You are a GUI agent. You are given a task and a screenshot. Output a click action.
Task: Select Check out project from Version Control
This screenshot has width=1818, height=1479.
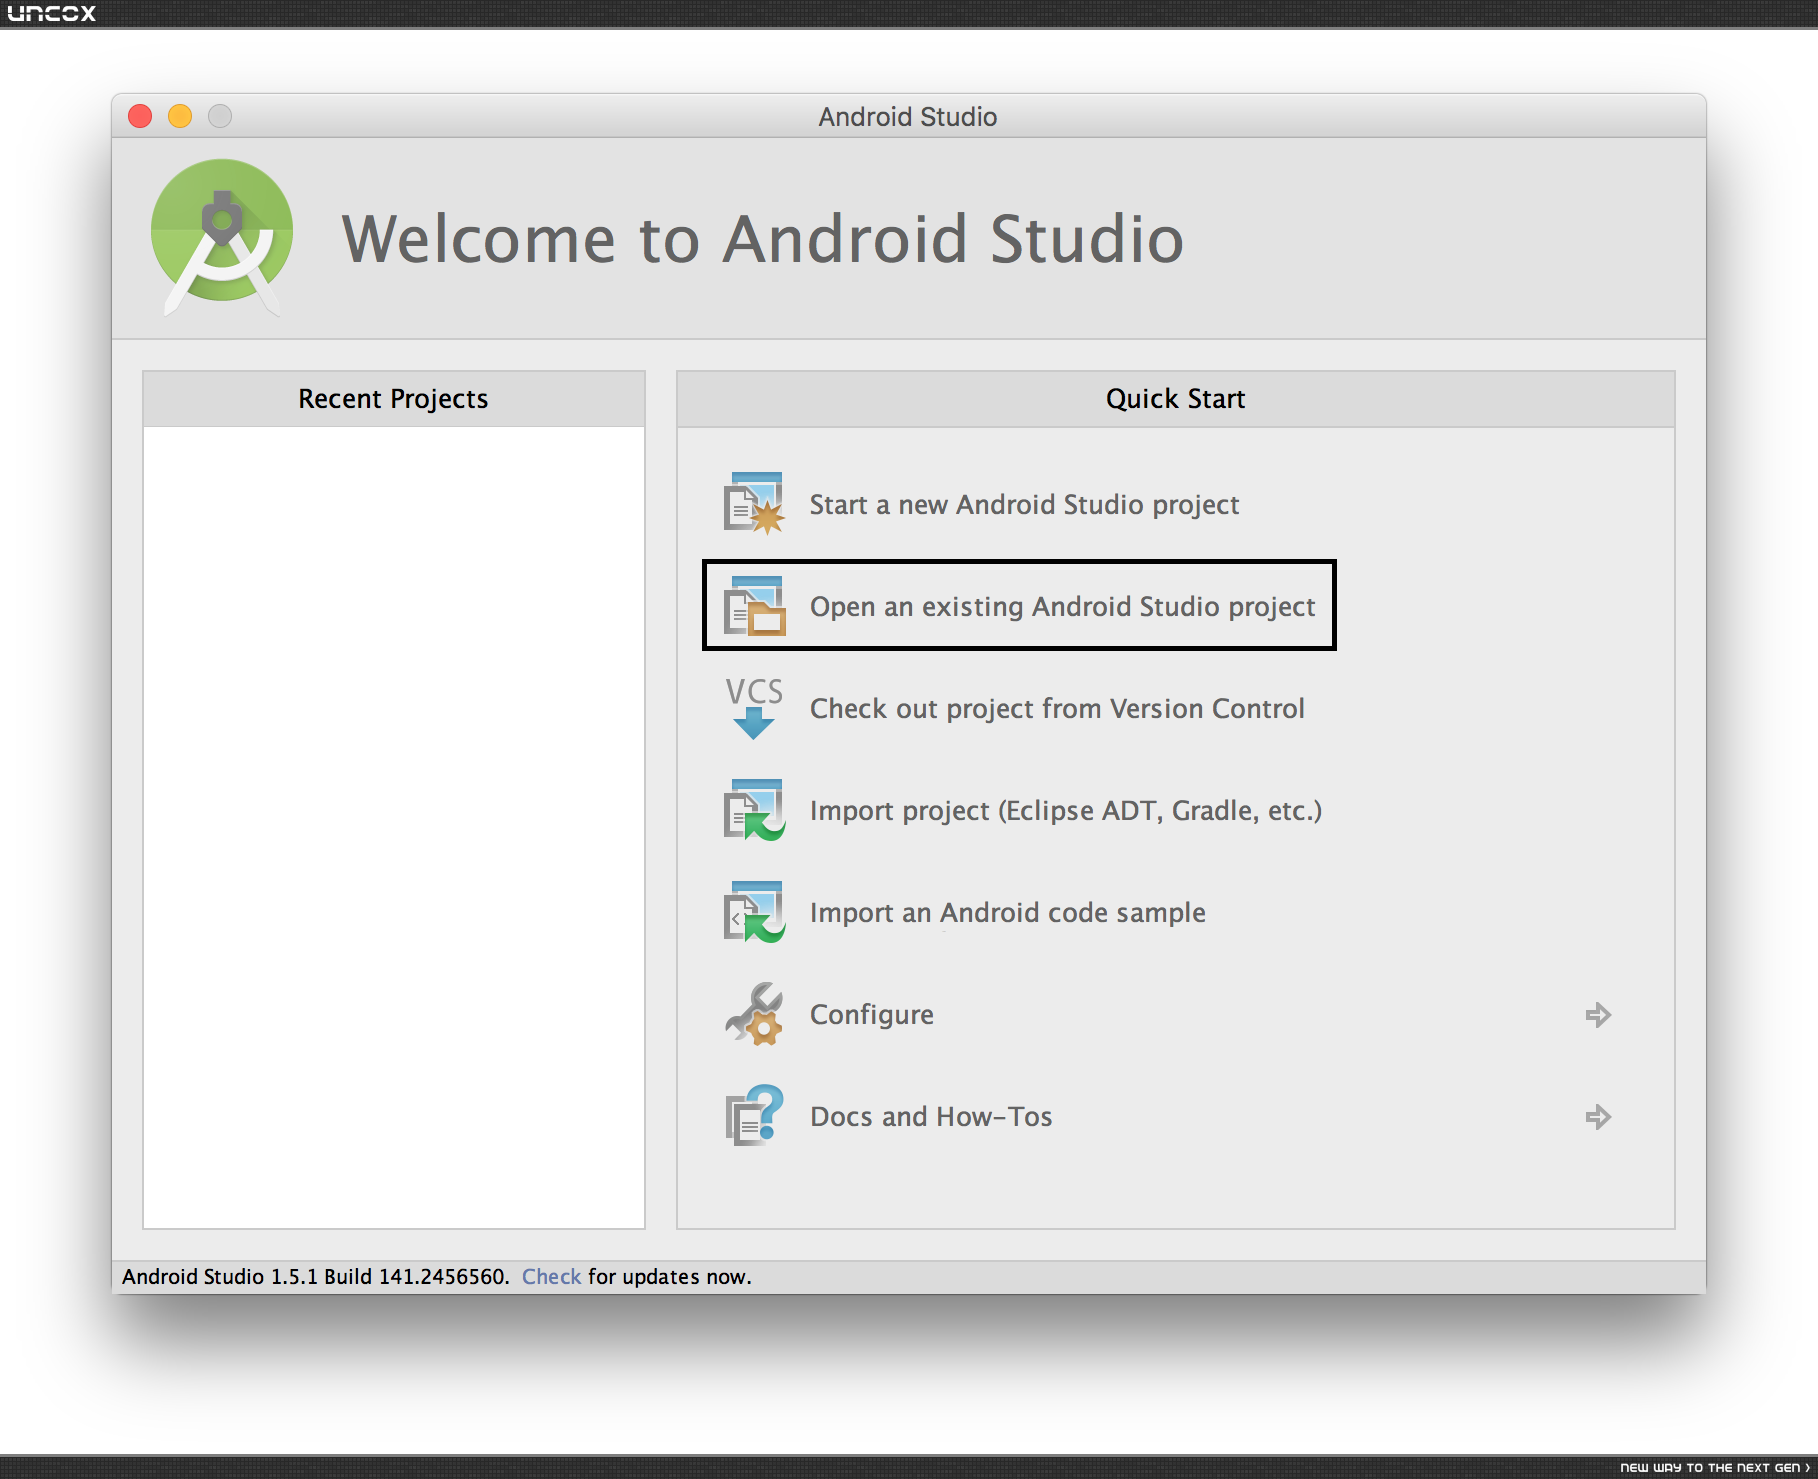pos(1057,709)
